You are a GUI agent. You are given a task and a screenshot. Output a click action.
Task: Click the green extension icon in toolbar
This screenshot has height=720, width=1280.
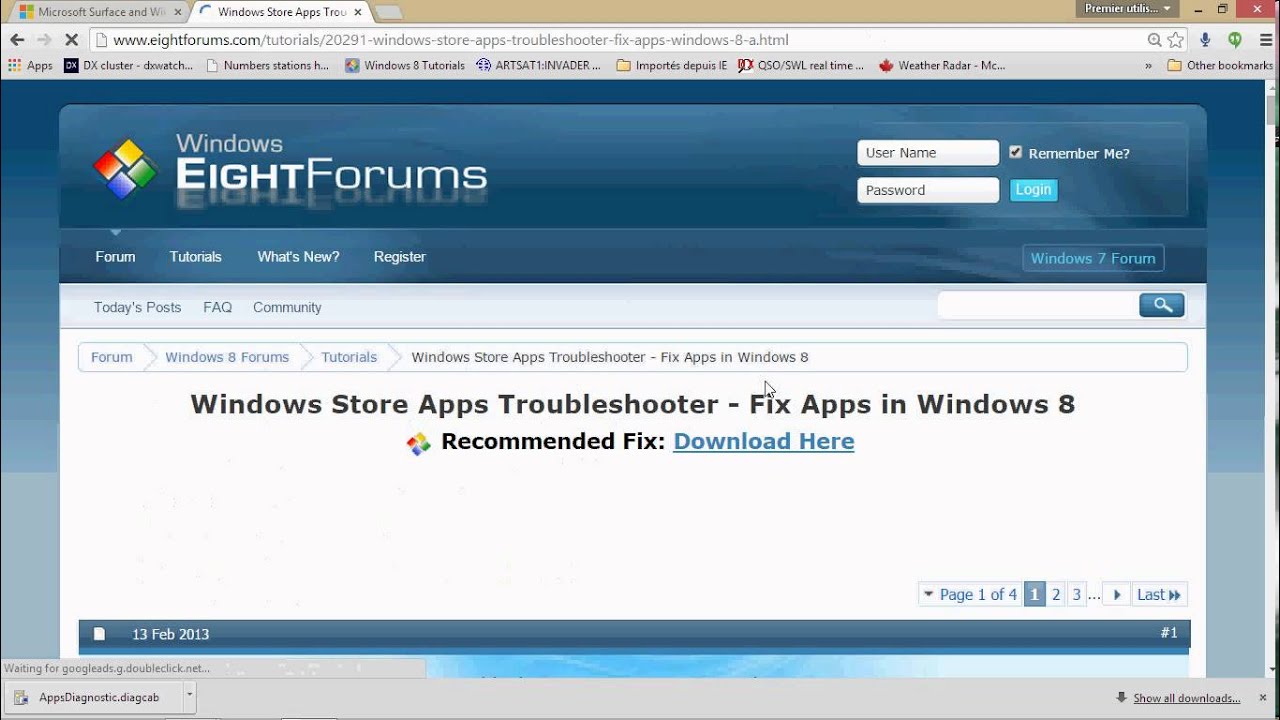pyautogui.click(x=1235, y=40)
